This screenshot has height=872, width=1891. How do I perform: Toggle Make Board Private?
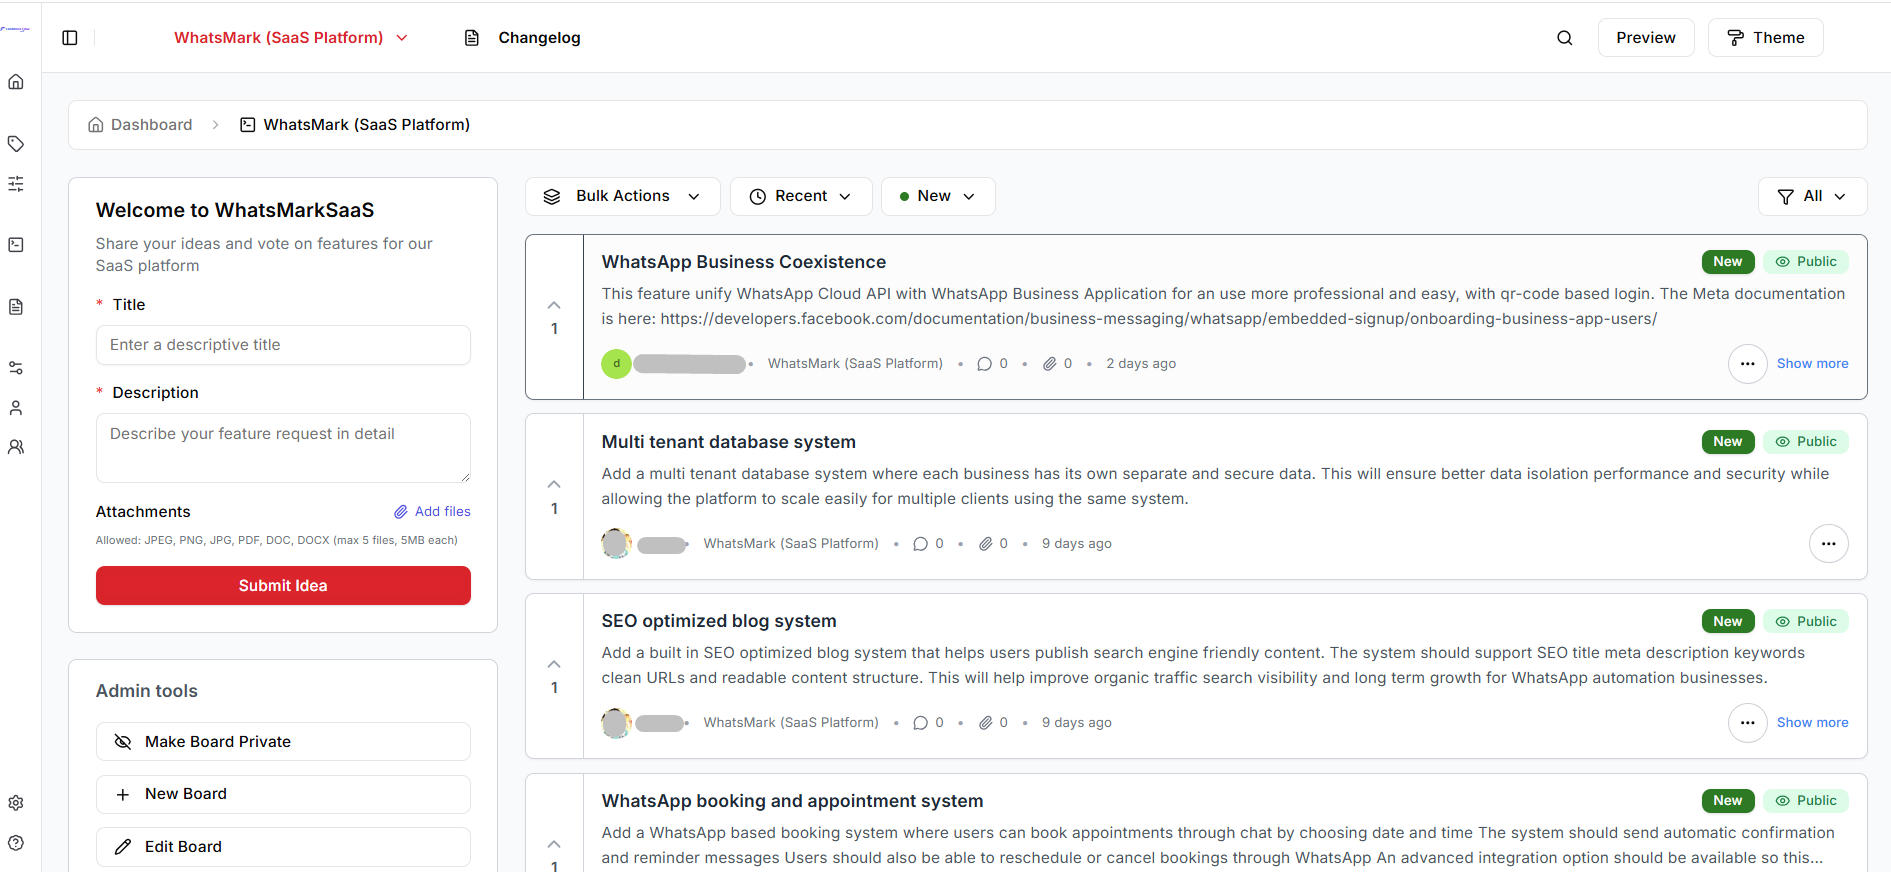283,742
